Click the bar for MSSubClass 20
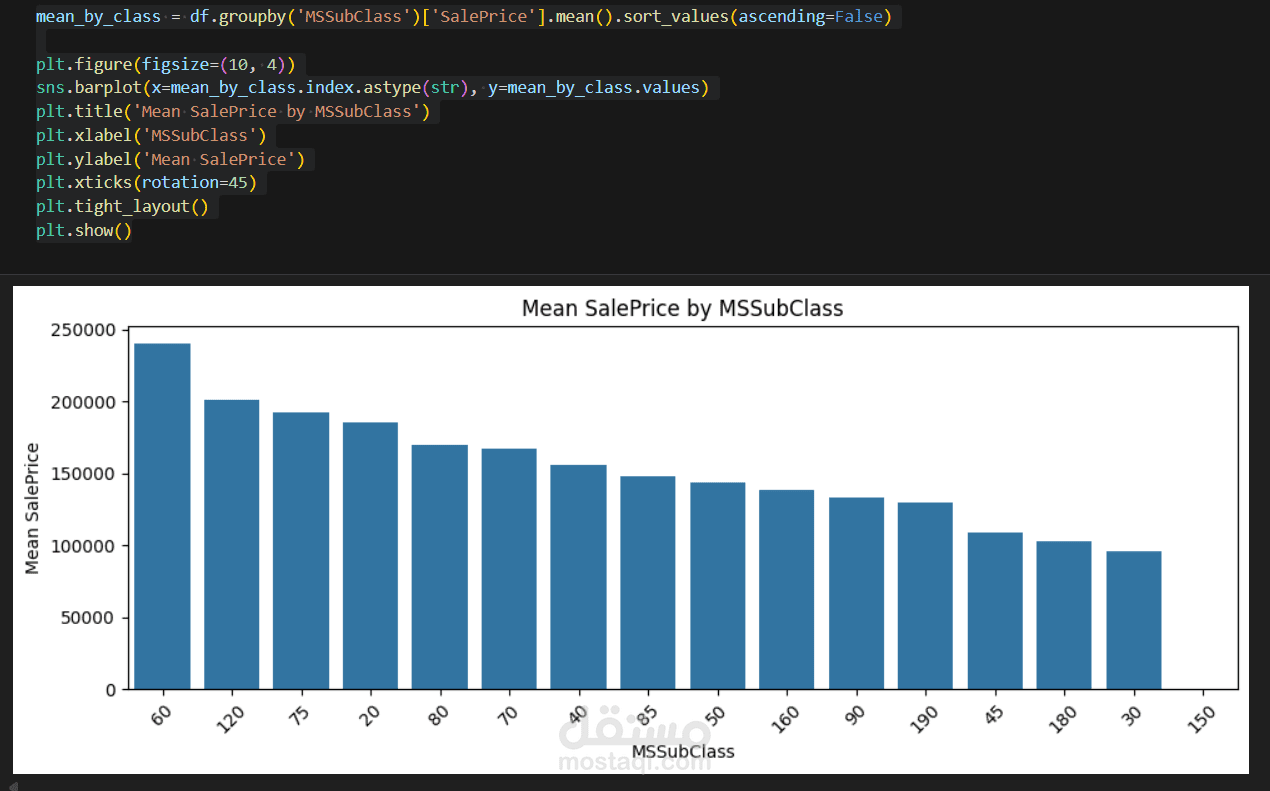 pos(370,556)
